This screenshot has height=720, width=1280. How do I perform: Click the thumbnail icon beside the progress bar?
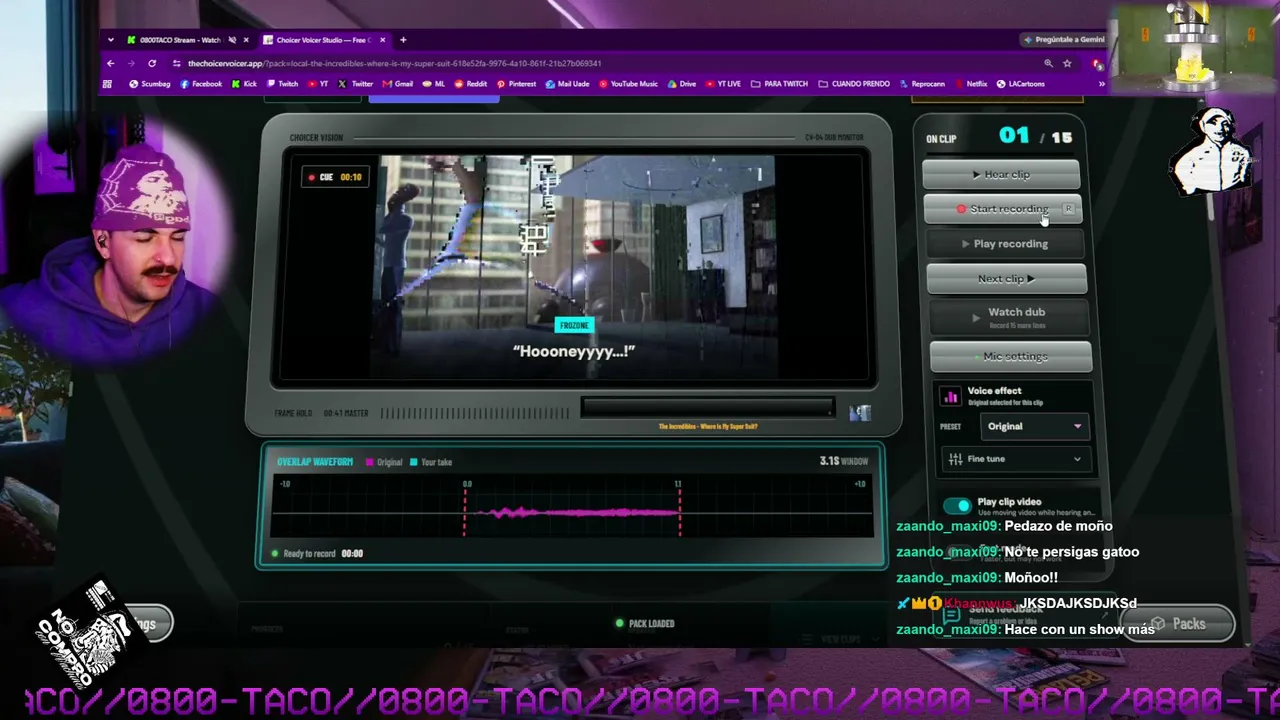pos(860,412)
